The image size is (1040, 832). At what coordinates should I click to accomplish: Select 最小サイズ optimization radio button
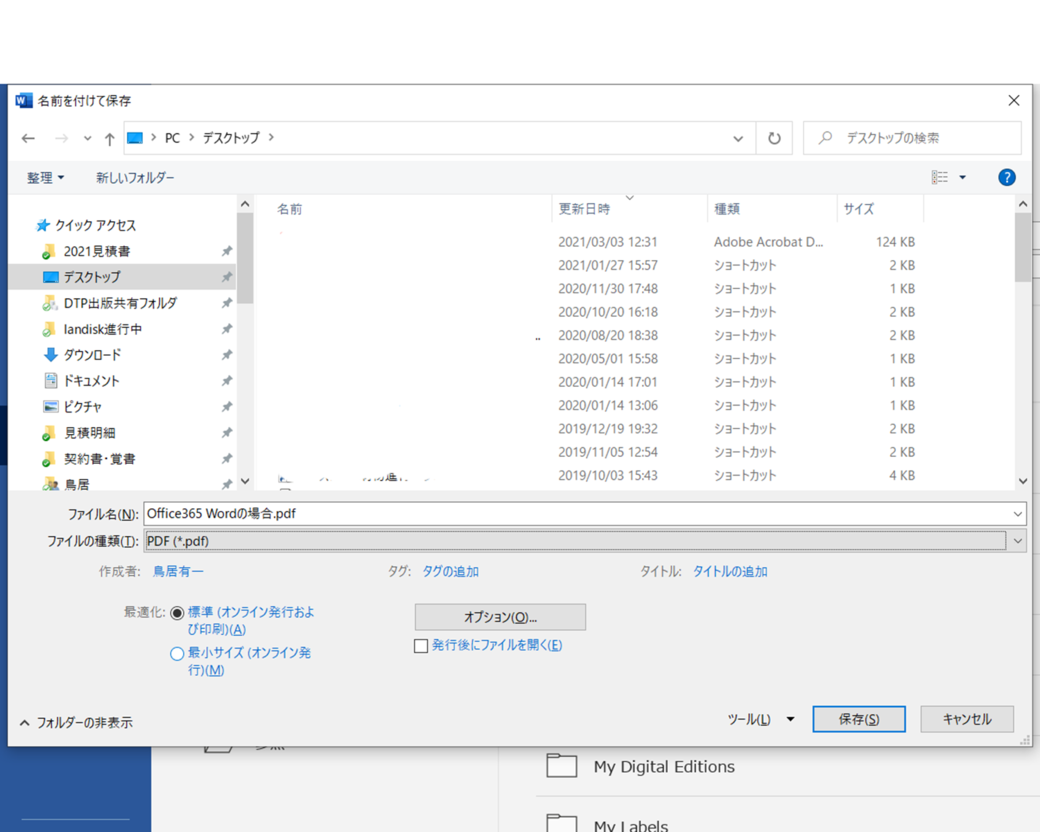177,654
